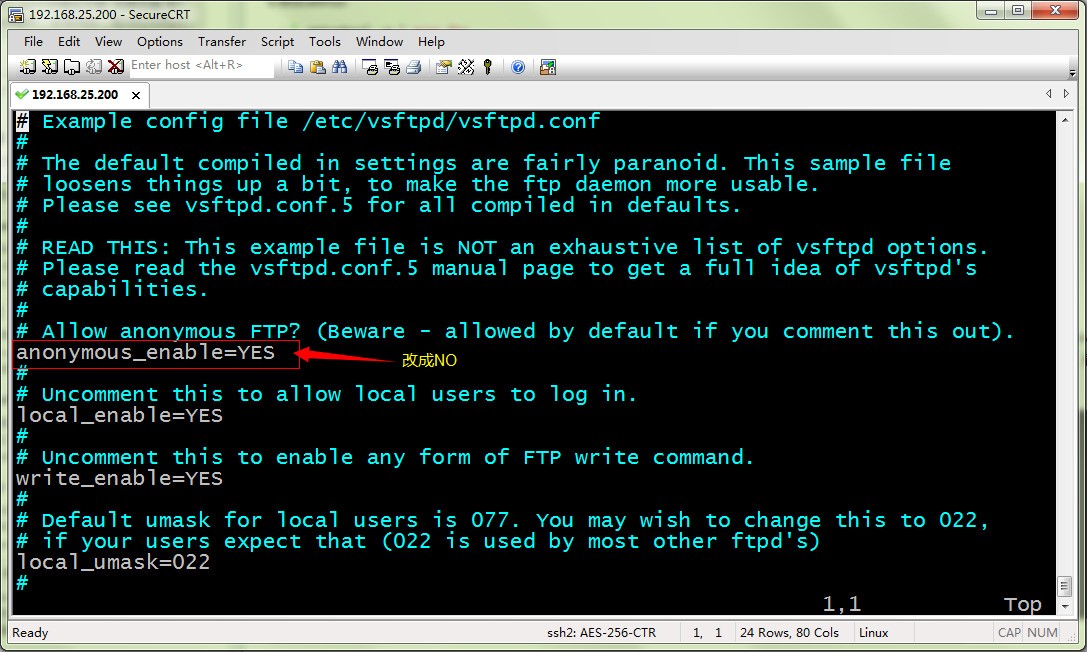
Task: Click 'ssh2: AES-256-CTR' status entry
Action: click(x=601, y=633)
